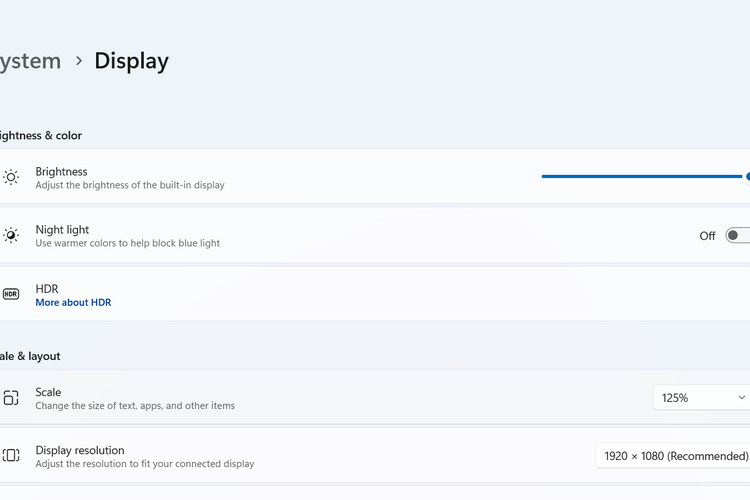
Task: Open the 1920 × 1080 resolution dropdown
Action: [x=675, y=456]
